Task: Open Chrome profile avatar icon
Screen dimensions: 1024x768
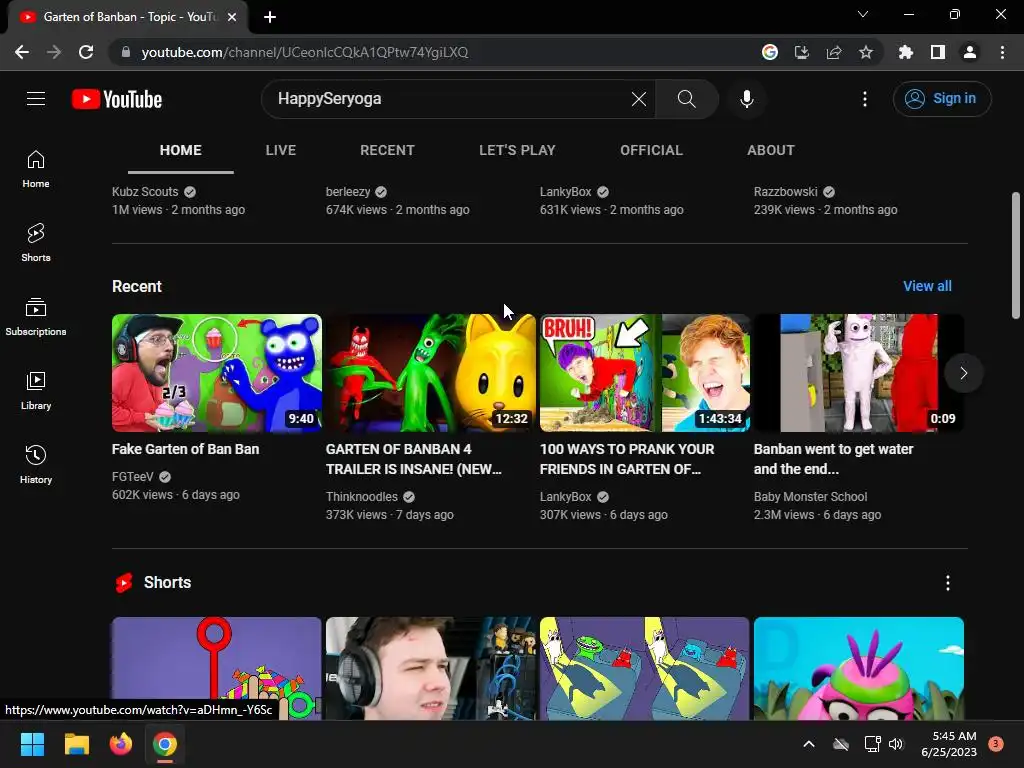Action: point(970,52)
